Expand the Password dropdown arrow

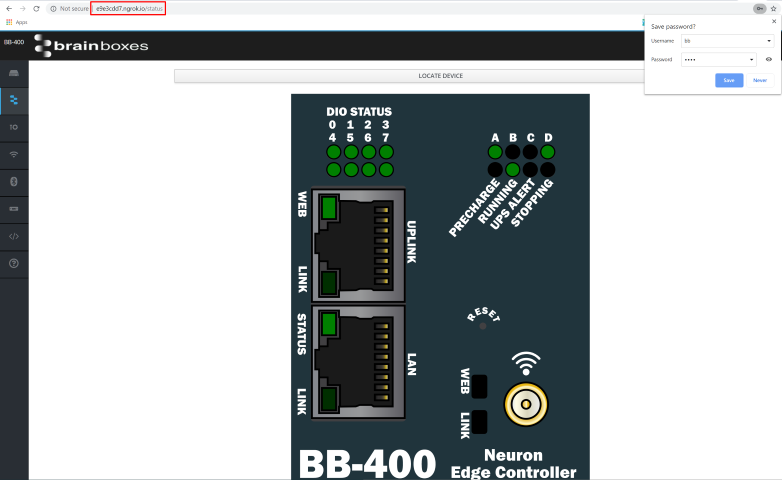pos(751,59)
